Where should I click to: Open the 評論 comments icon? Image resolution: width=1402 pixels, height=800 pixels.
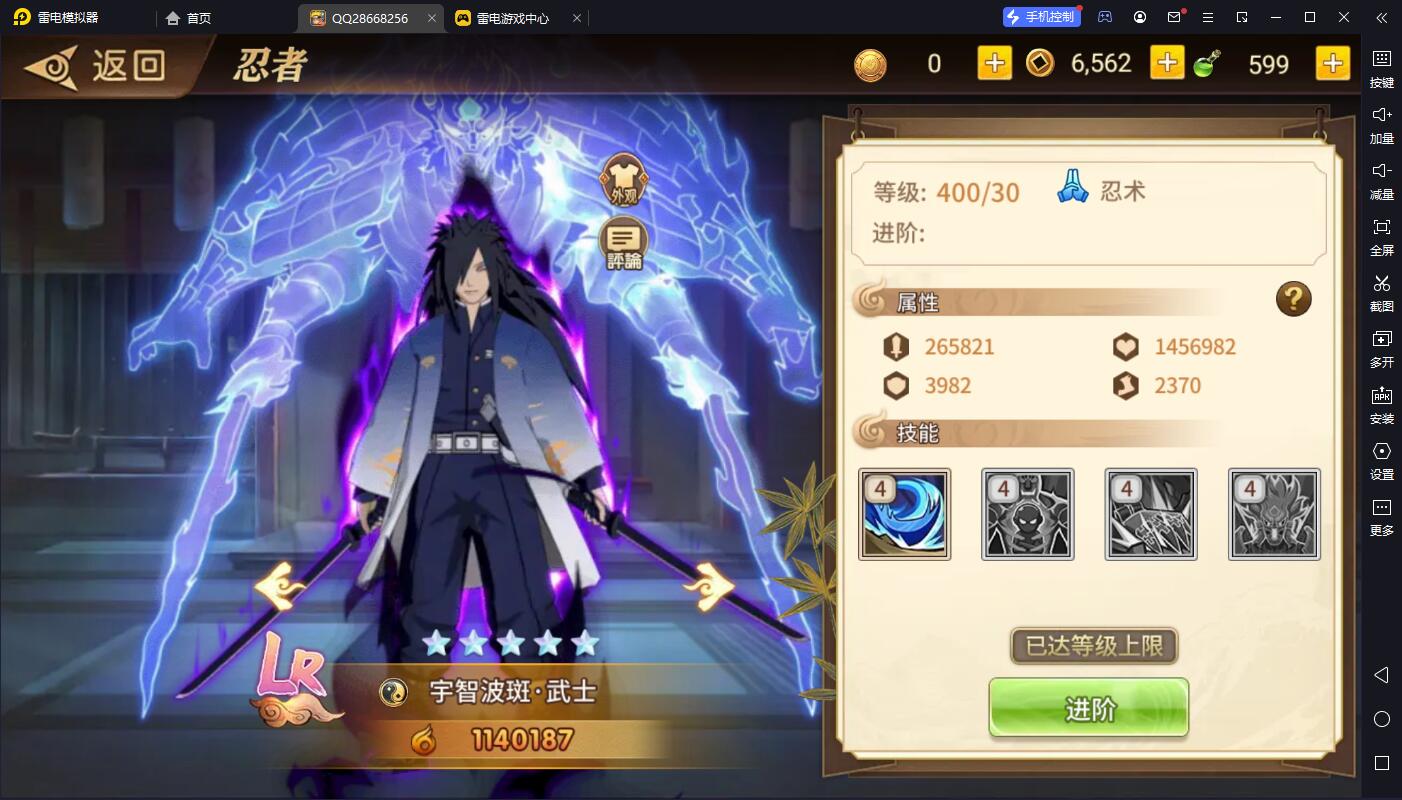623,245
